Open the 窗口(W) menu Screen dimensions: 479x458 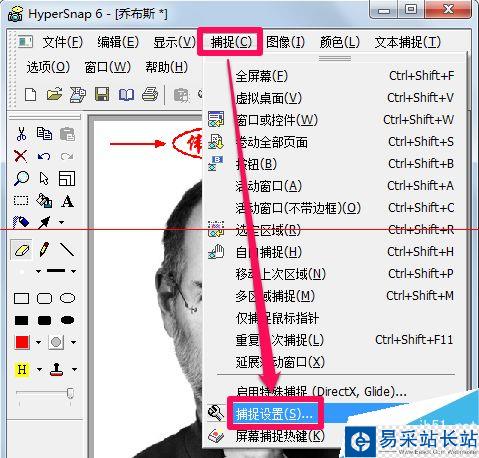tap(107, 67)
